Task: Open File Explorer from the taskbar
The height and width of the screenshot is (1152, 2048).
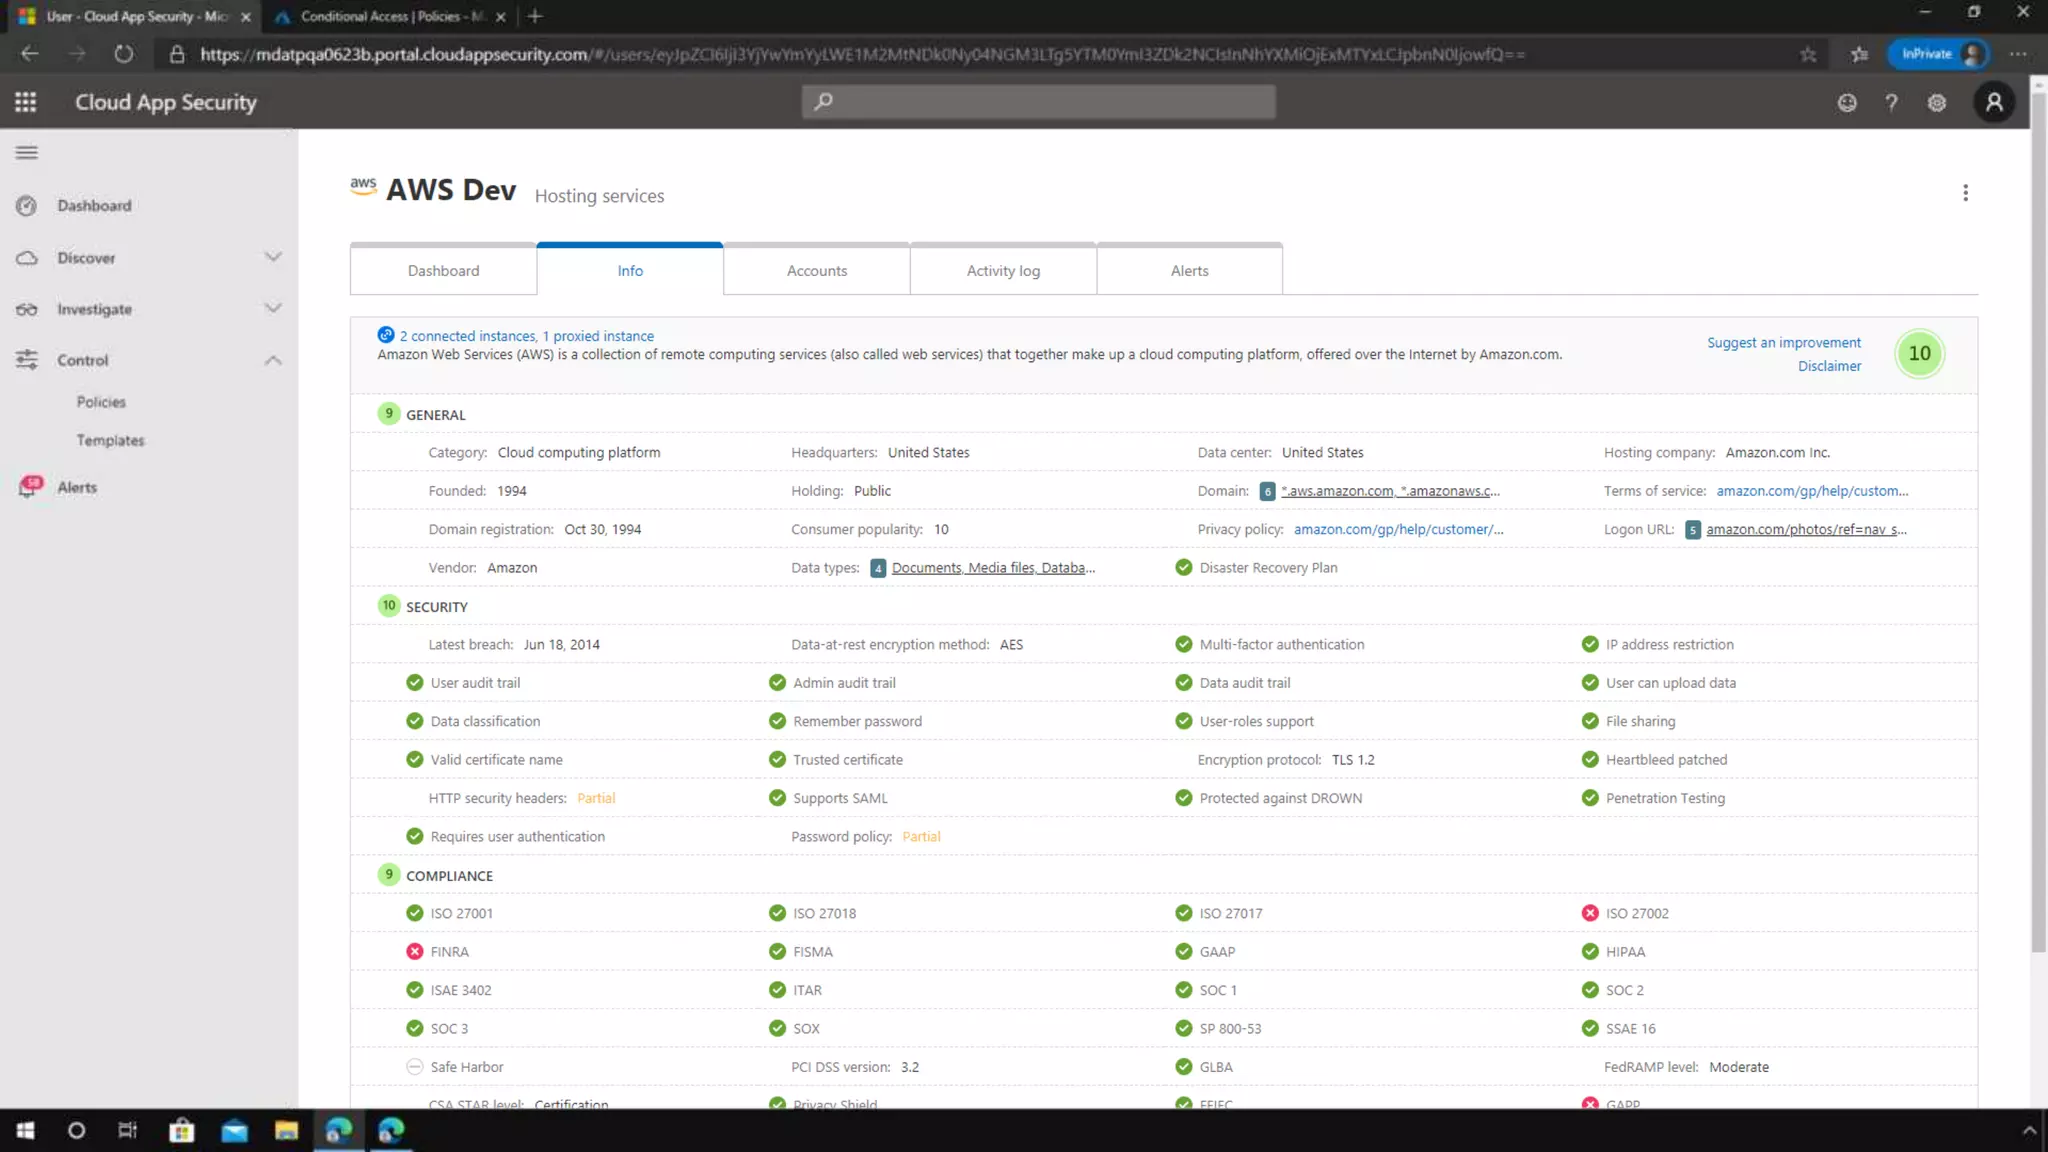Action: (x=286, y=1130)
